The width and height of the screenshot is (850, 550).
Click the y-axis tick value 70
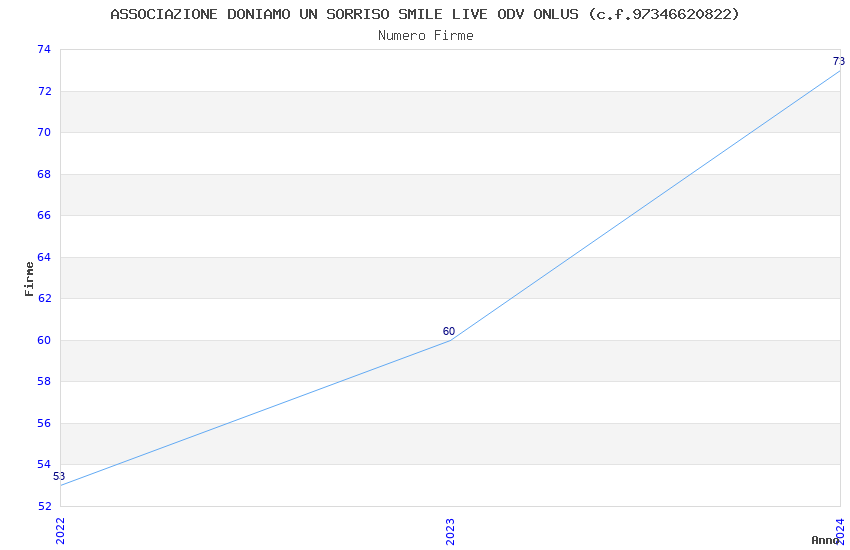[44, 132]
